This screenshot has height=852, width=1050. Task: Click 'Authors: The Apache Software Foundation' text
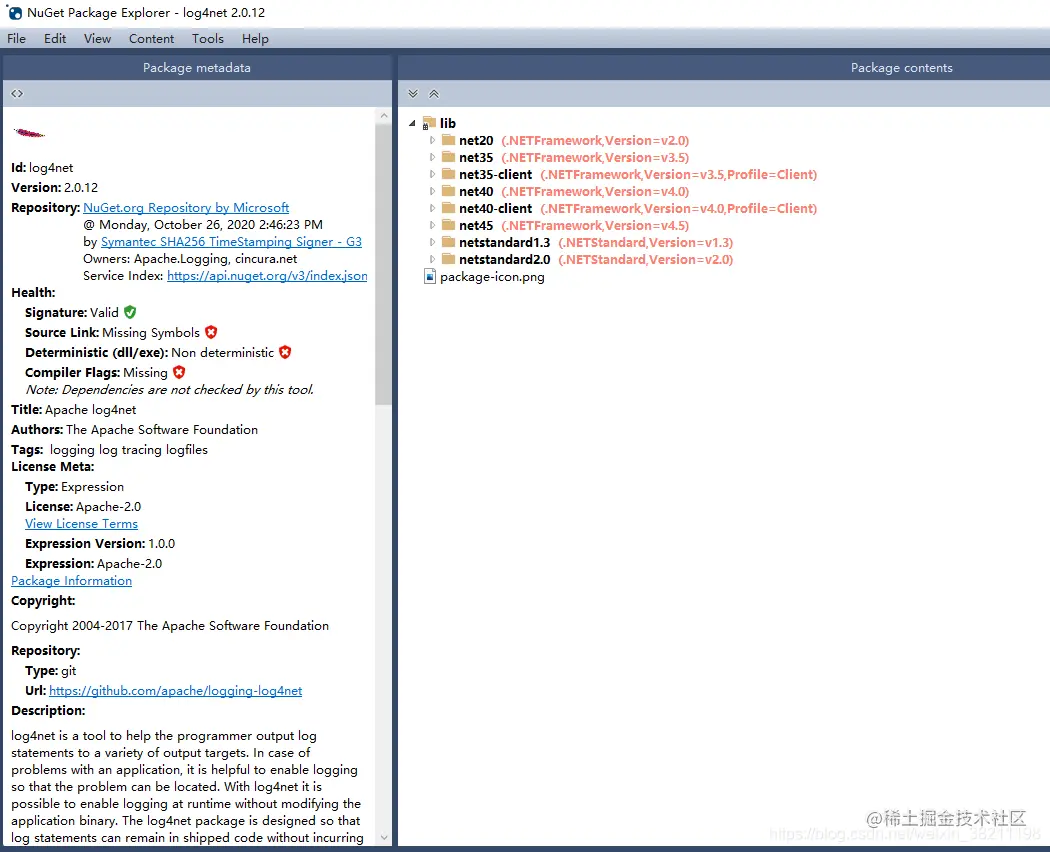click(135, 429)
